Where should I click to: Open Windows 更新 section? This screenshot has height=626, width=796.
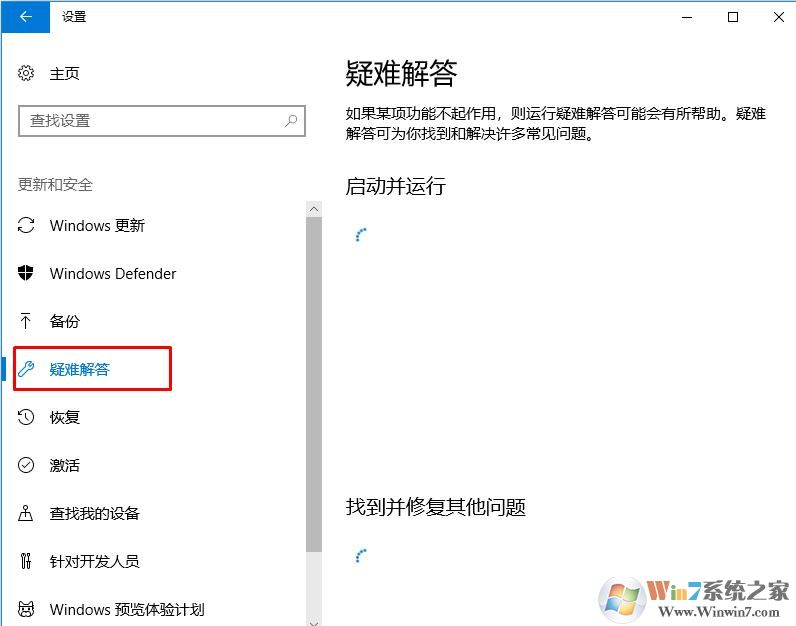click(x=97, y=225)
